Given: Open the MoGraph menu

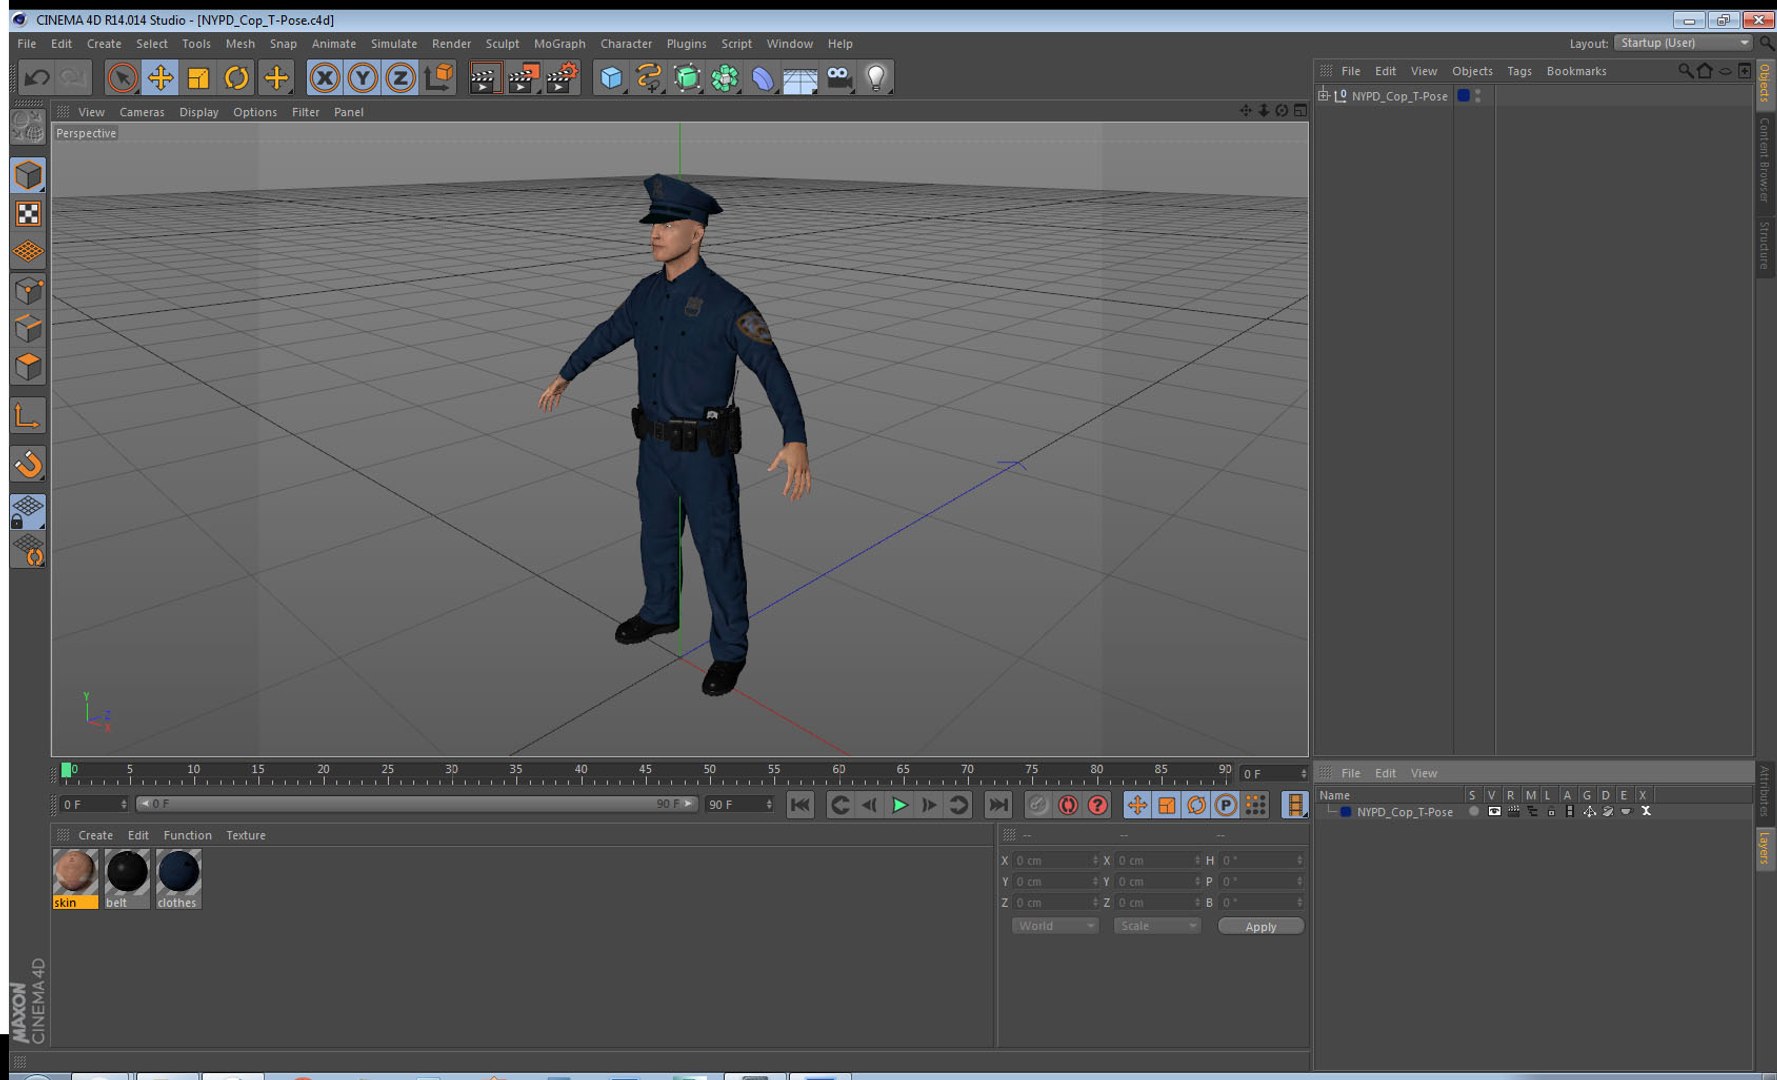Looking at the screenshot, I should click(x=559, y=44).
